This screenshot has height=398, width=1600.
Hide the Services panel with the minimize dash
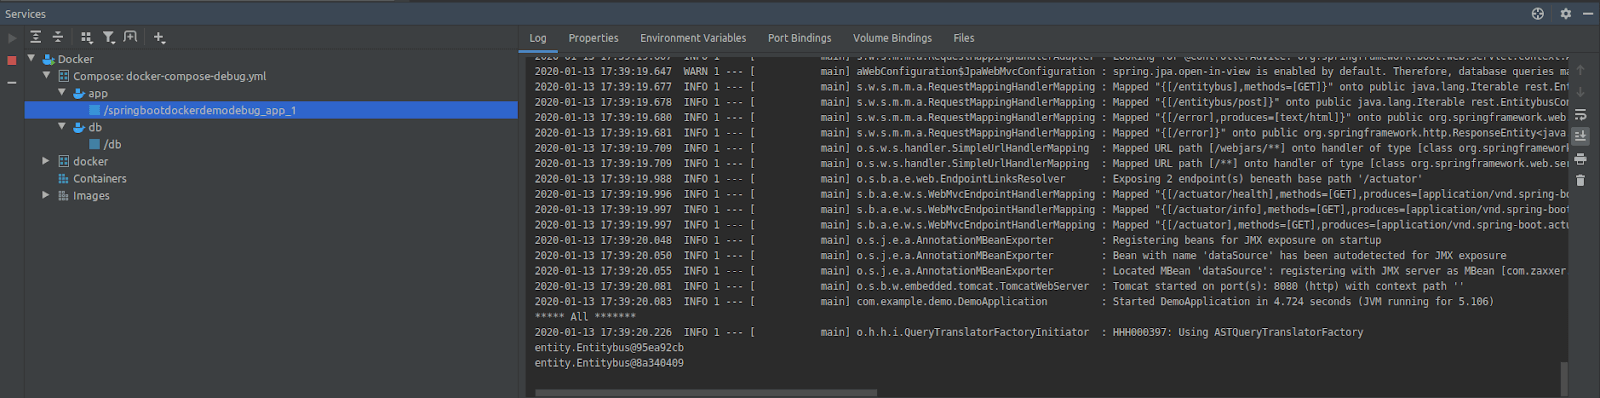[x=1588, y=13]
